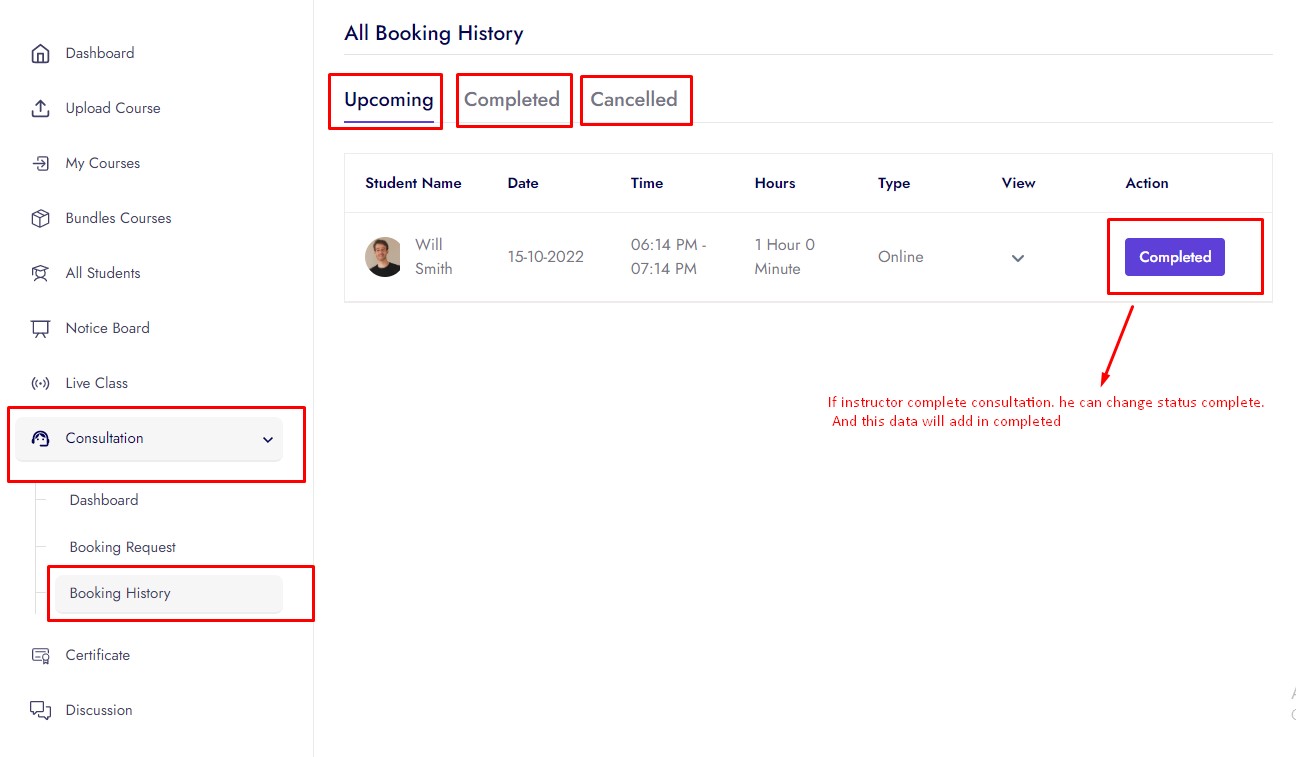Open Booking History submenu item

pos(120,593)
